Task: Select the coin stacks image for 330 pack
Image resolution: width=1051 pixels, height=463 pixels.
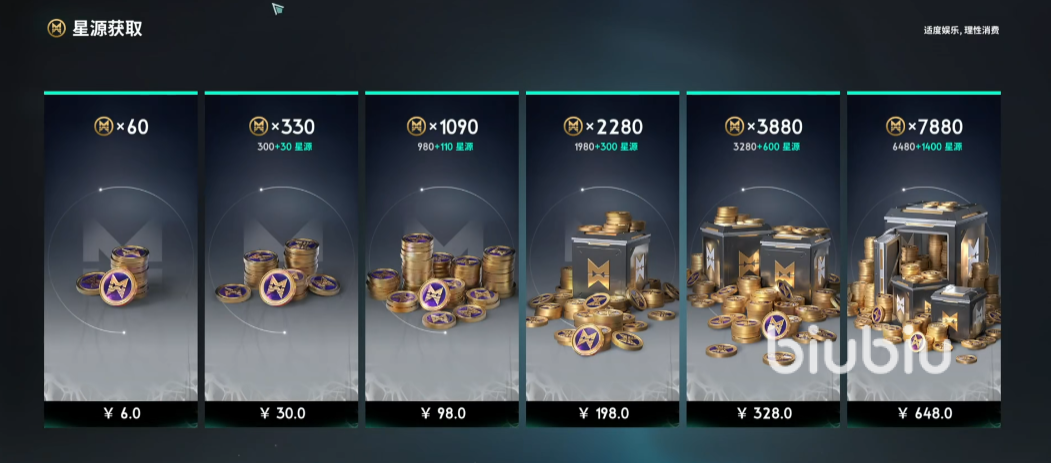Action: [x=278, y=271]
